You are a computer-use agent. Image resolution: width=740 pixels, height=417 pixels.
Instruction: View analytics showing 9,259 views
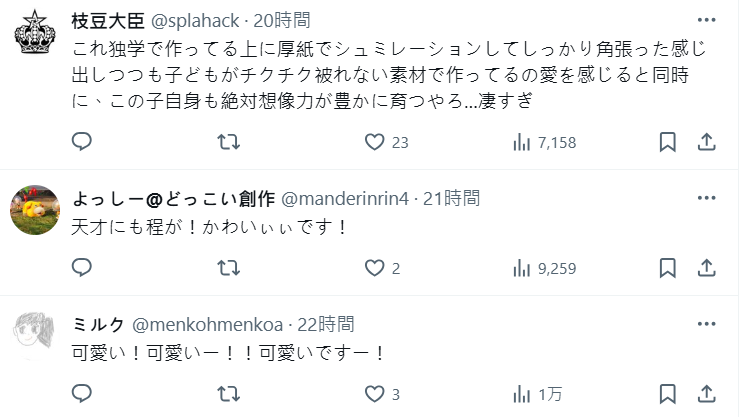tap(521, 267)
